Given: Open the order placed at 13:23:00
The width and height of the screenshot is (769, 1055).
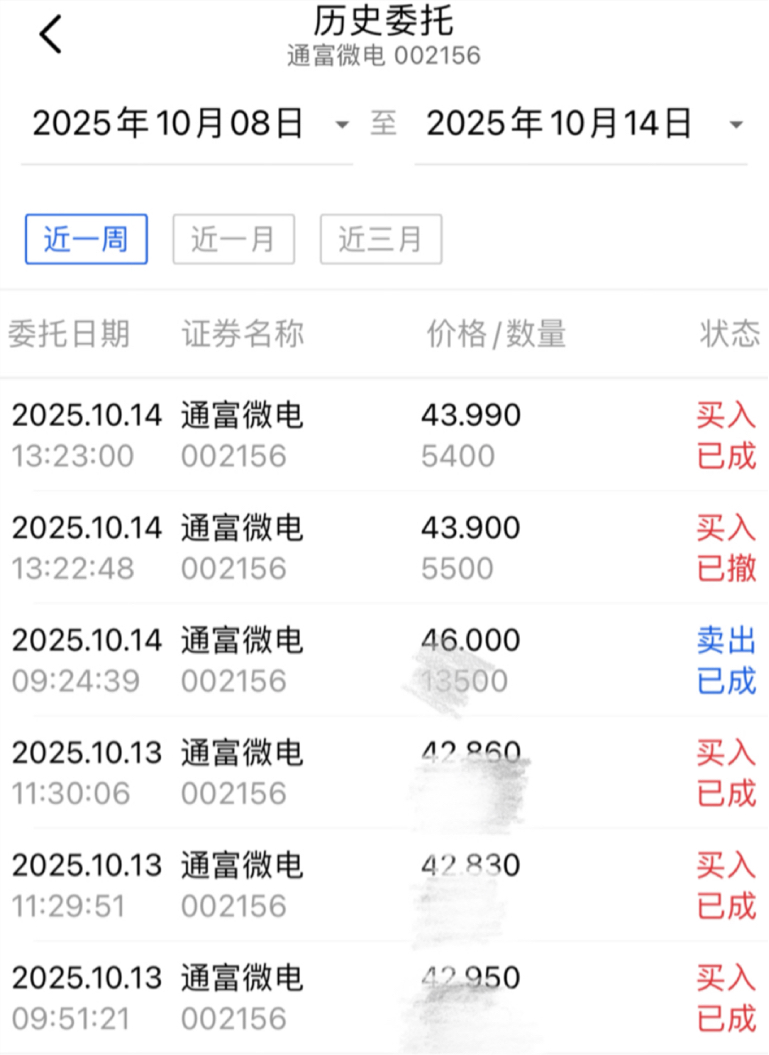Looking at the screenshot, I should 384,435.
